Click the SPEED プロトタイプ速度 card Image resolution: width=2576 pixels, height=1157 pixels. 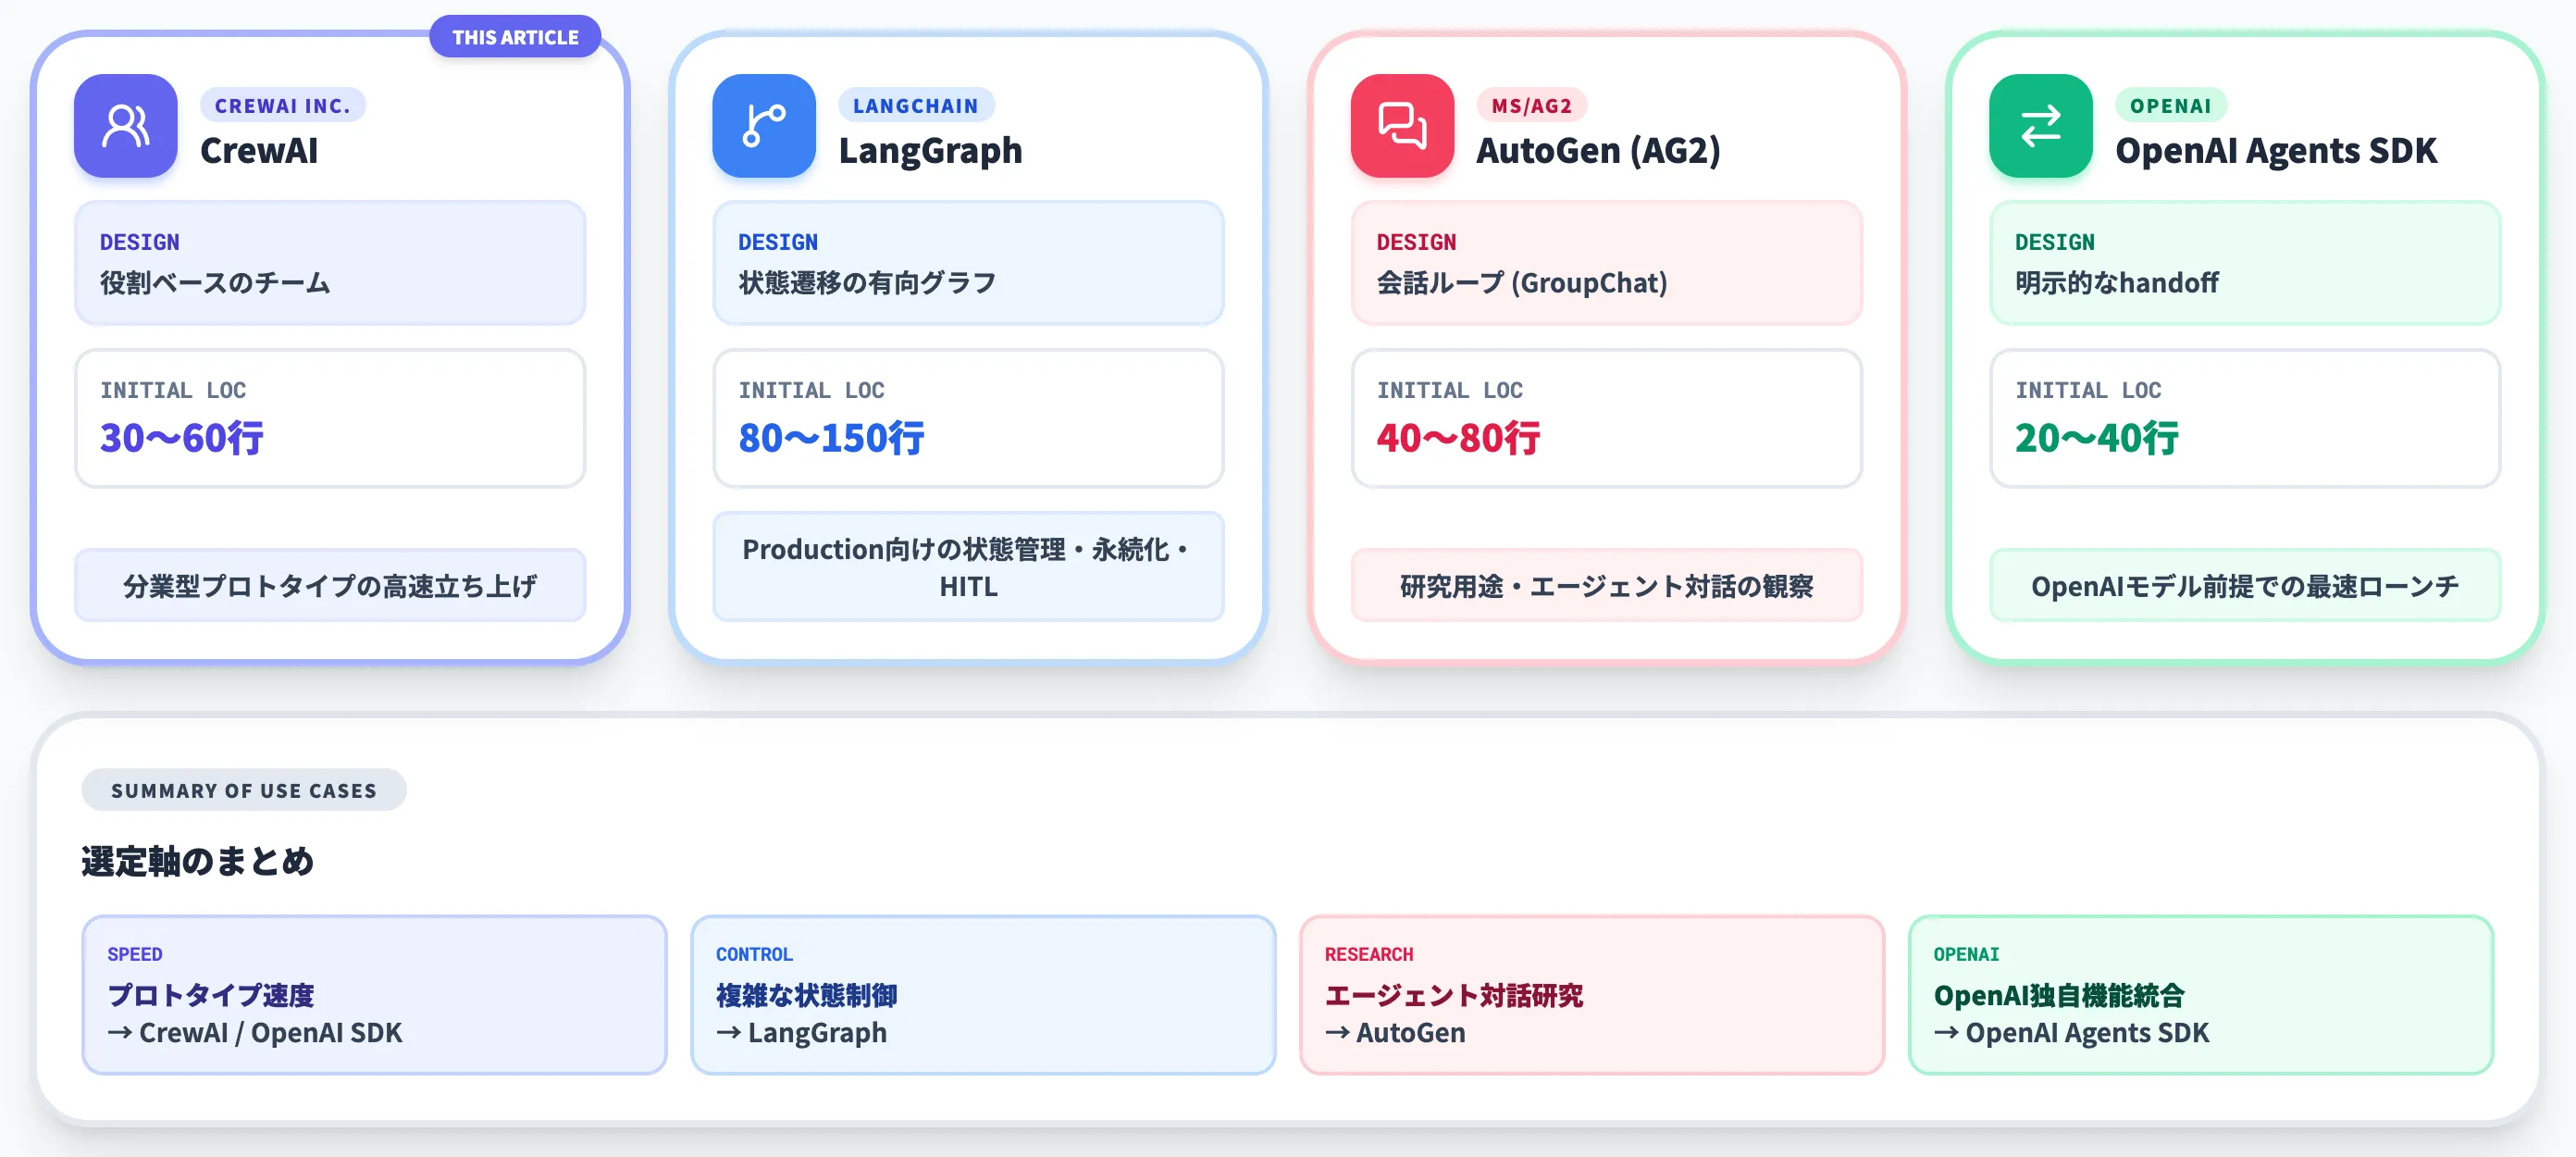pyautogui.click(x=374, y=995)
